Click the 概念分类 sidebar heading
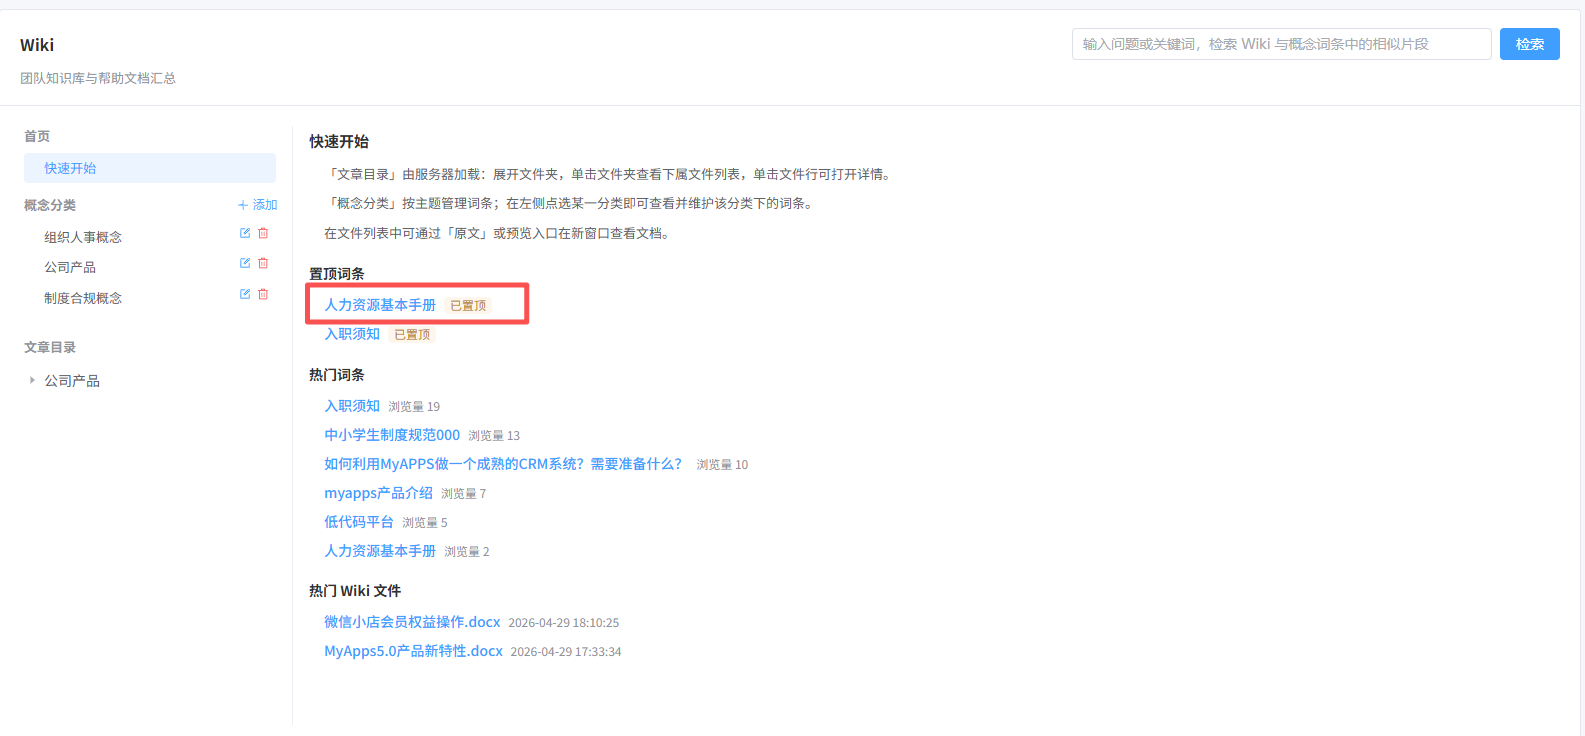1585x736 pixels. pos(50,205)
